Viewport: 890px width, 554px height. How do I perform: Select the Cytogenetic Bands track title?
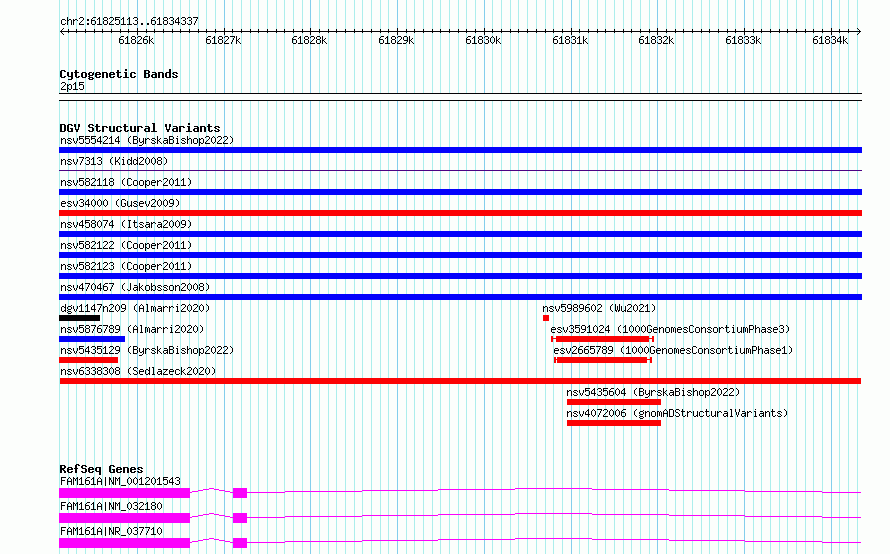(119, 74)
